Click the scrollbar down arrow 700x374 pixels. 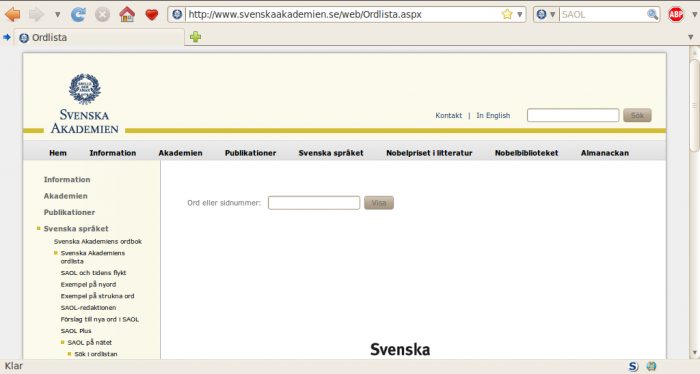click(x=694, y=353)
